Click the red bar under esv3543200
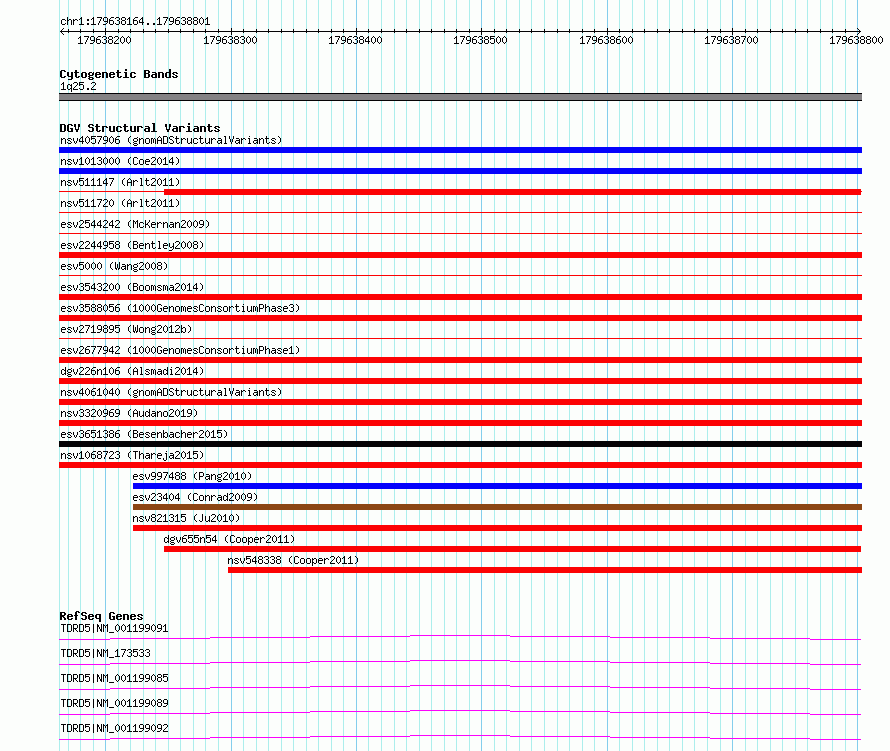Viewport: 890px width, 751px height. [460, 297]
